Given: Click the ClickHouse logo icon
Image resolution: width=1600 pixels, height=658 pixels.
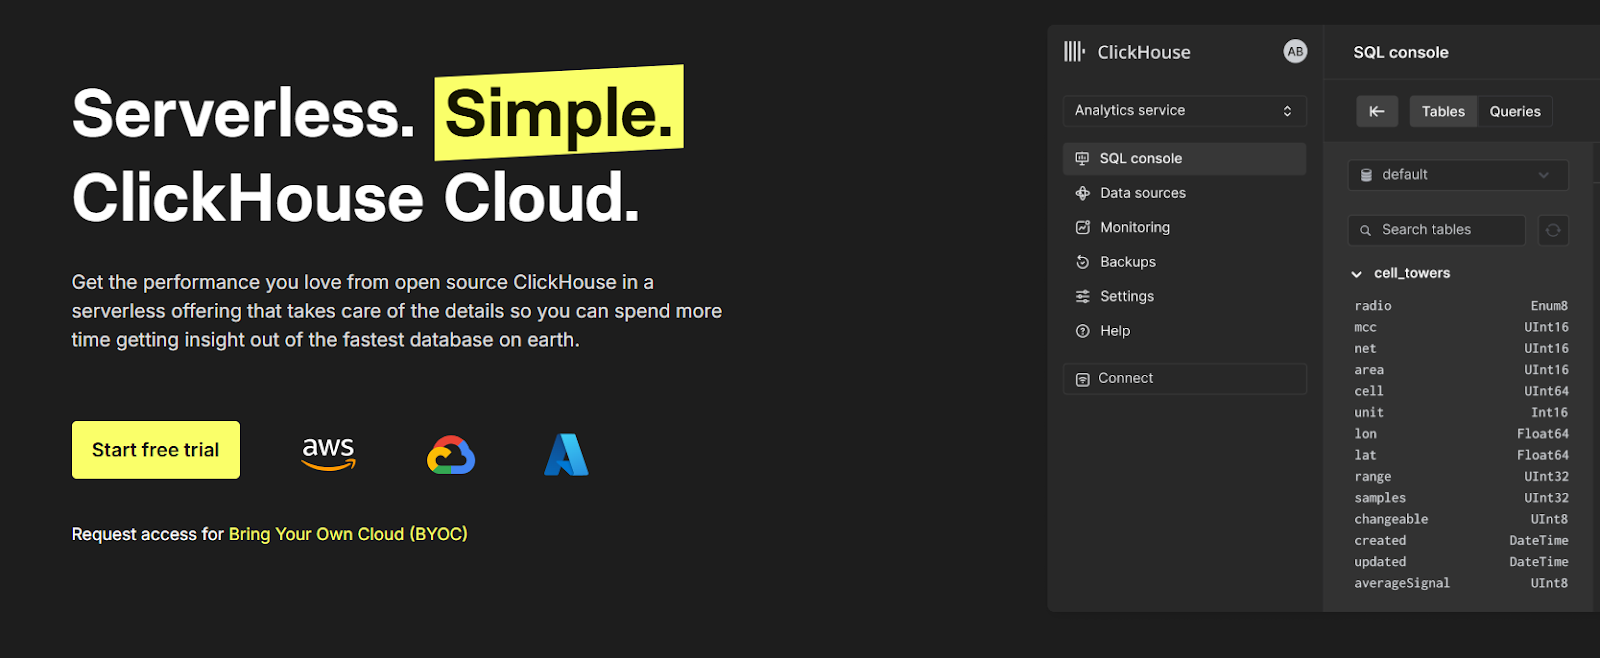Looking at the screenshot, I should [x=1074, y=52].
